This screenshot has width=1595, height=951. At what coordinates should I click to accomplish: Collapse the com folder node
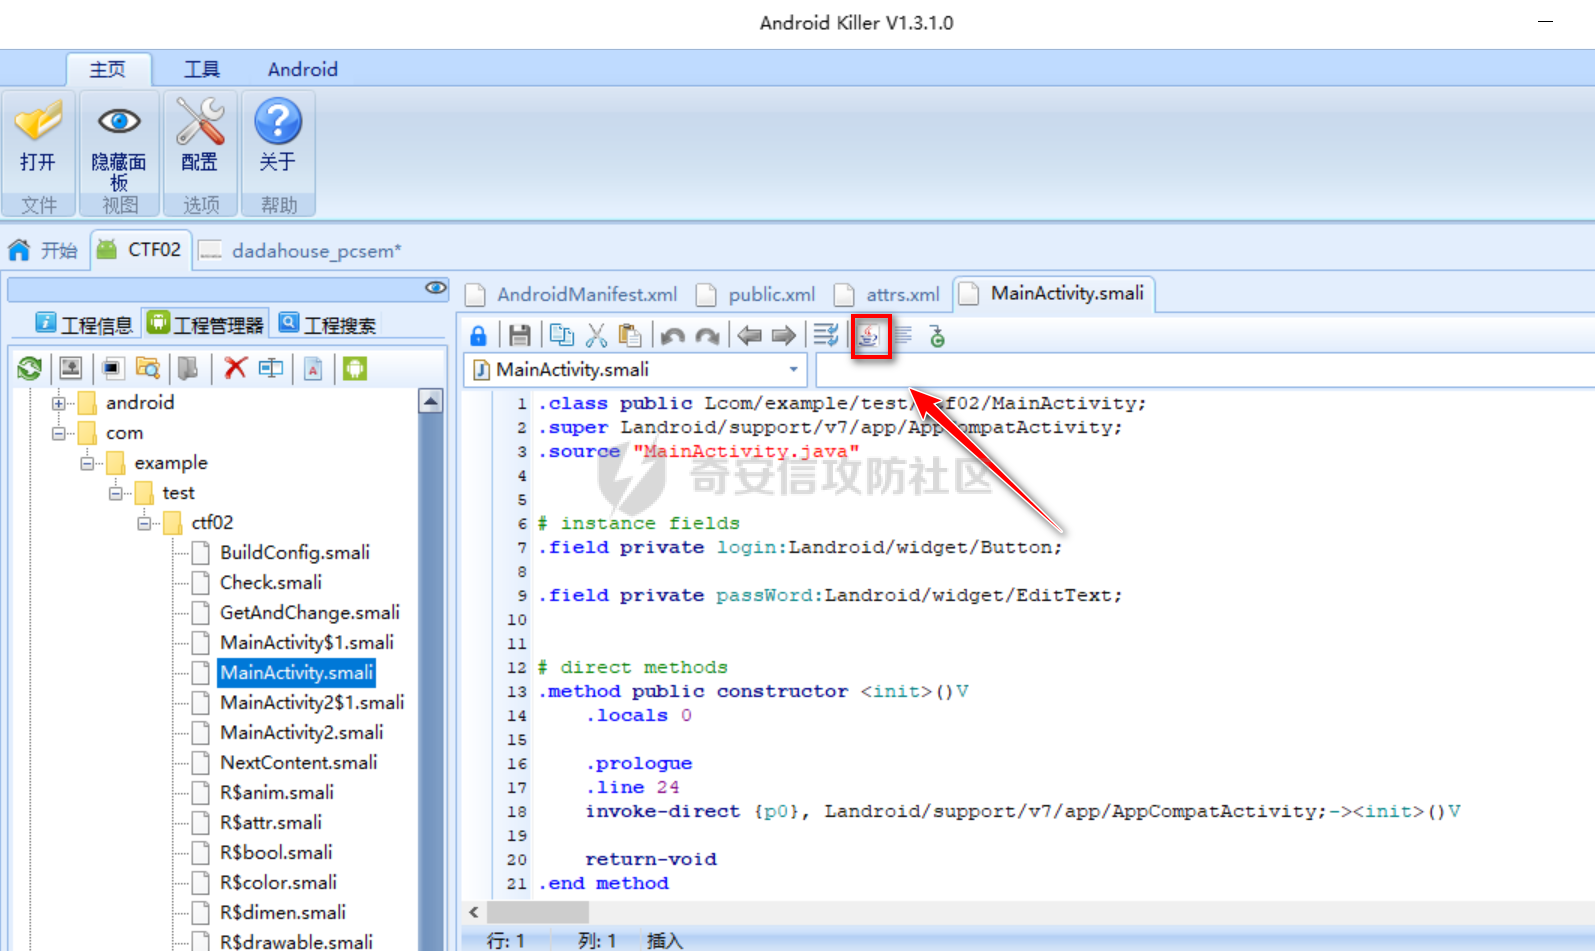click(x=59, y=433)
